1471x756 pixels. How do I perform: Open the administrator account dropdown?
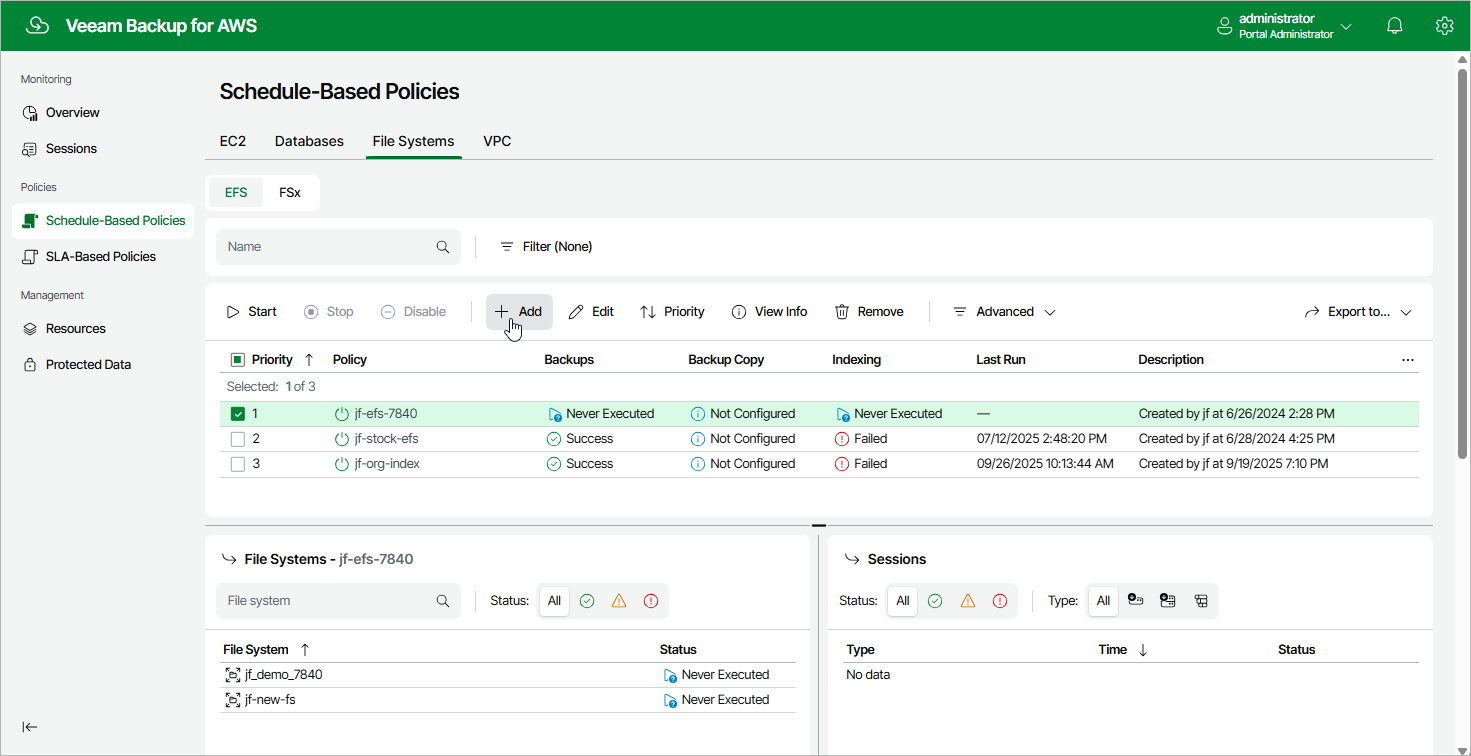(x=1284, y=26)
